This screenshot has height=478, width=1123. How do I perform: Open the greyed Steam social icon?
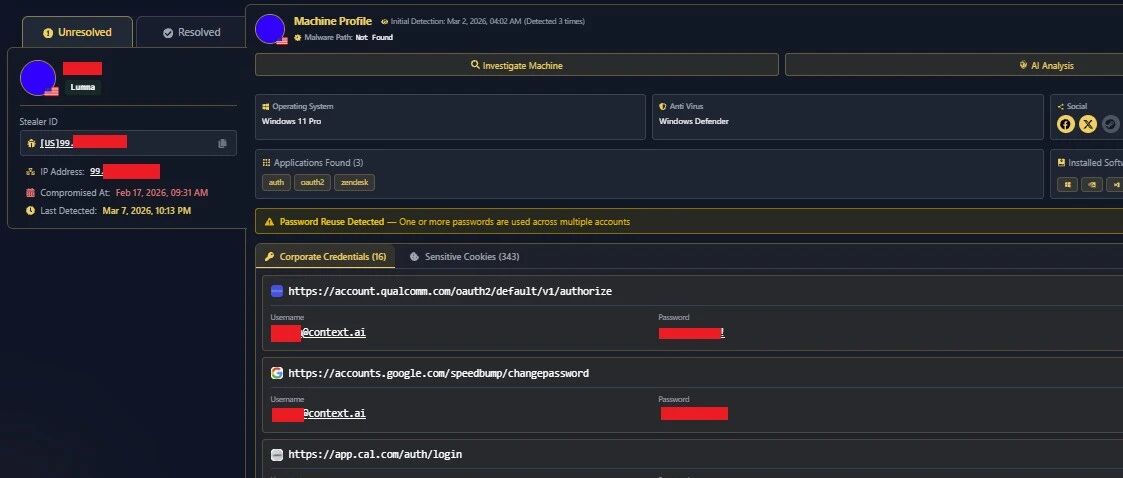click(x=1110, y=124)
